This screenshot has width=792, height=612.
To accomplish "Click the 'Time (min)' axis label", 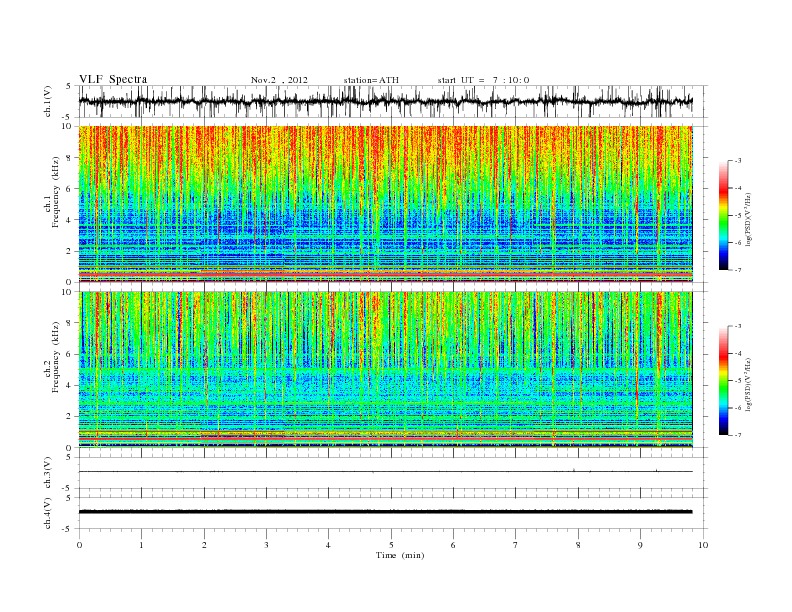I will click(400, 555).
